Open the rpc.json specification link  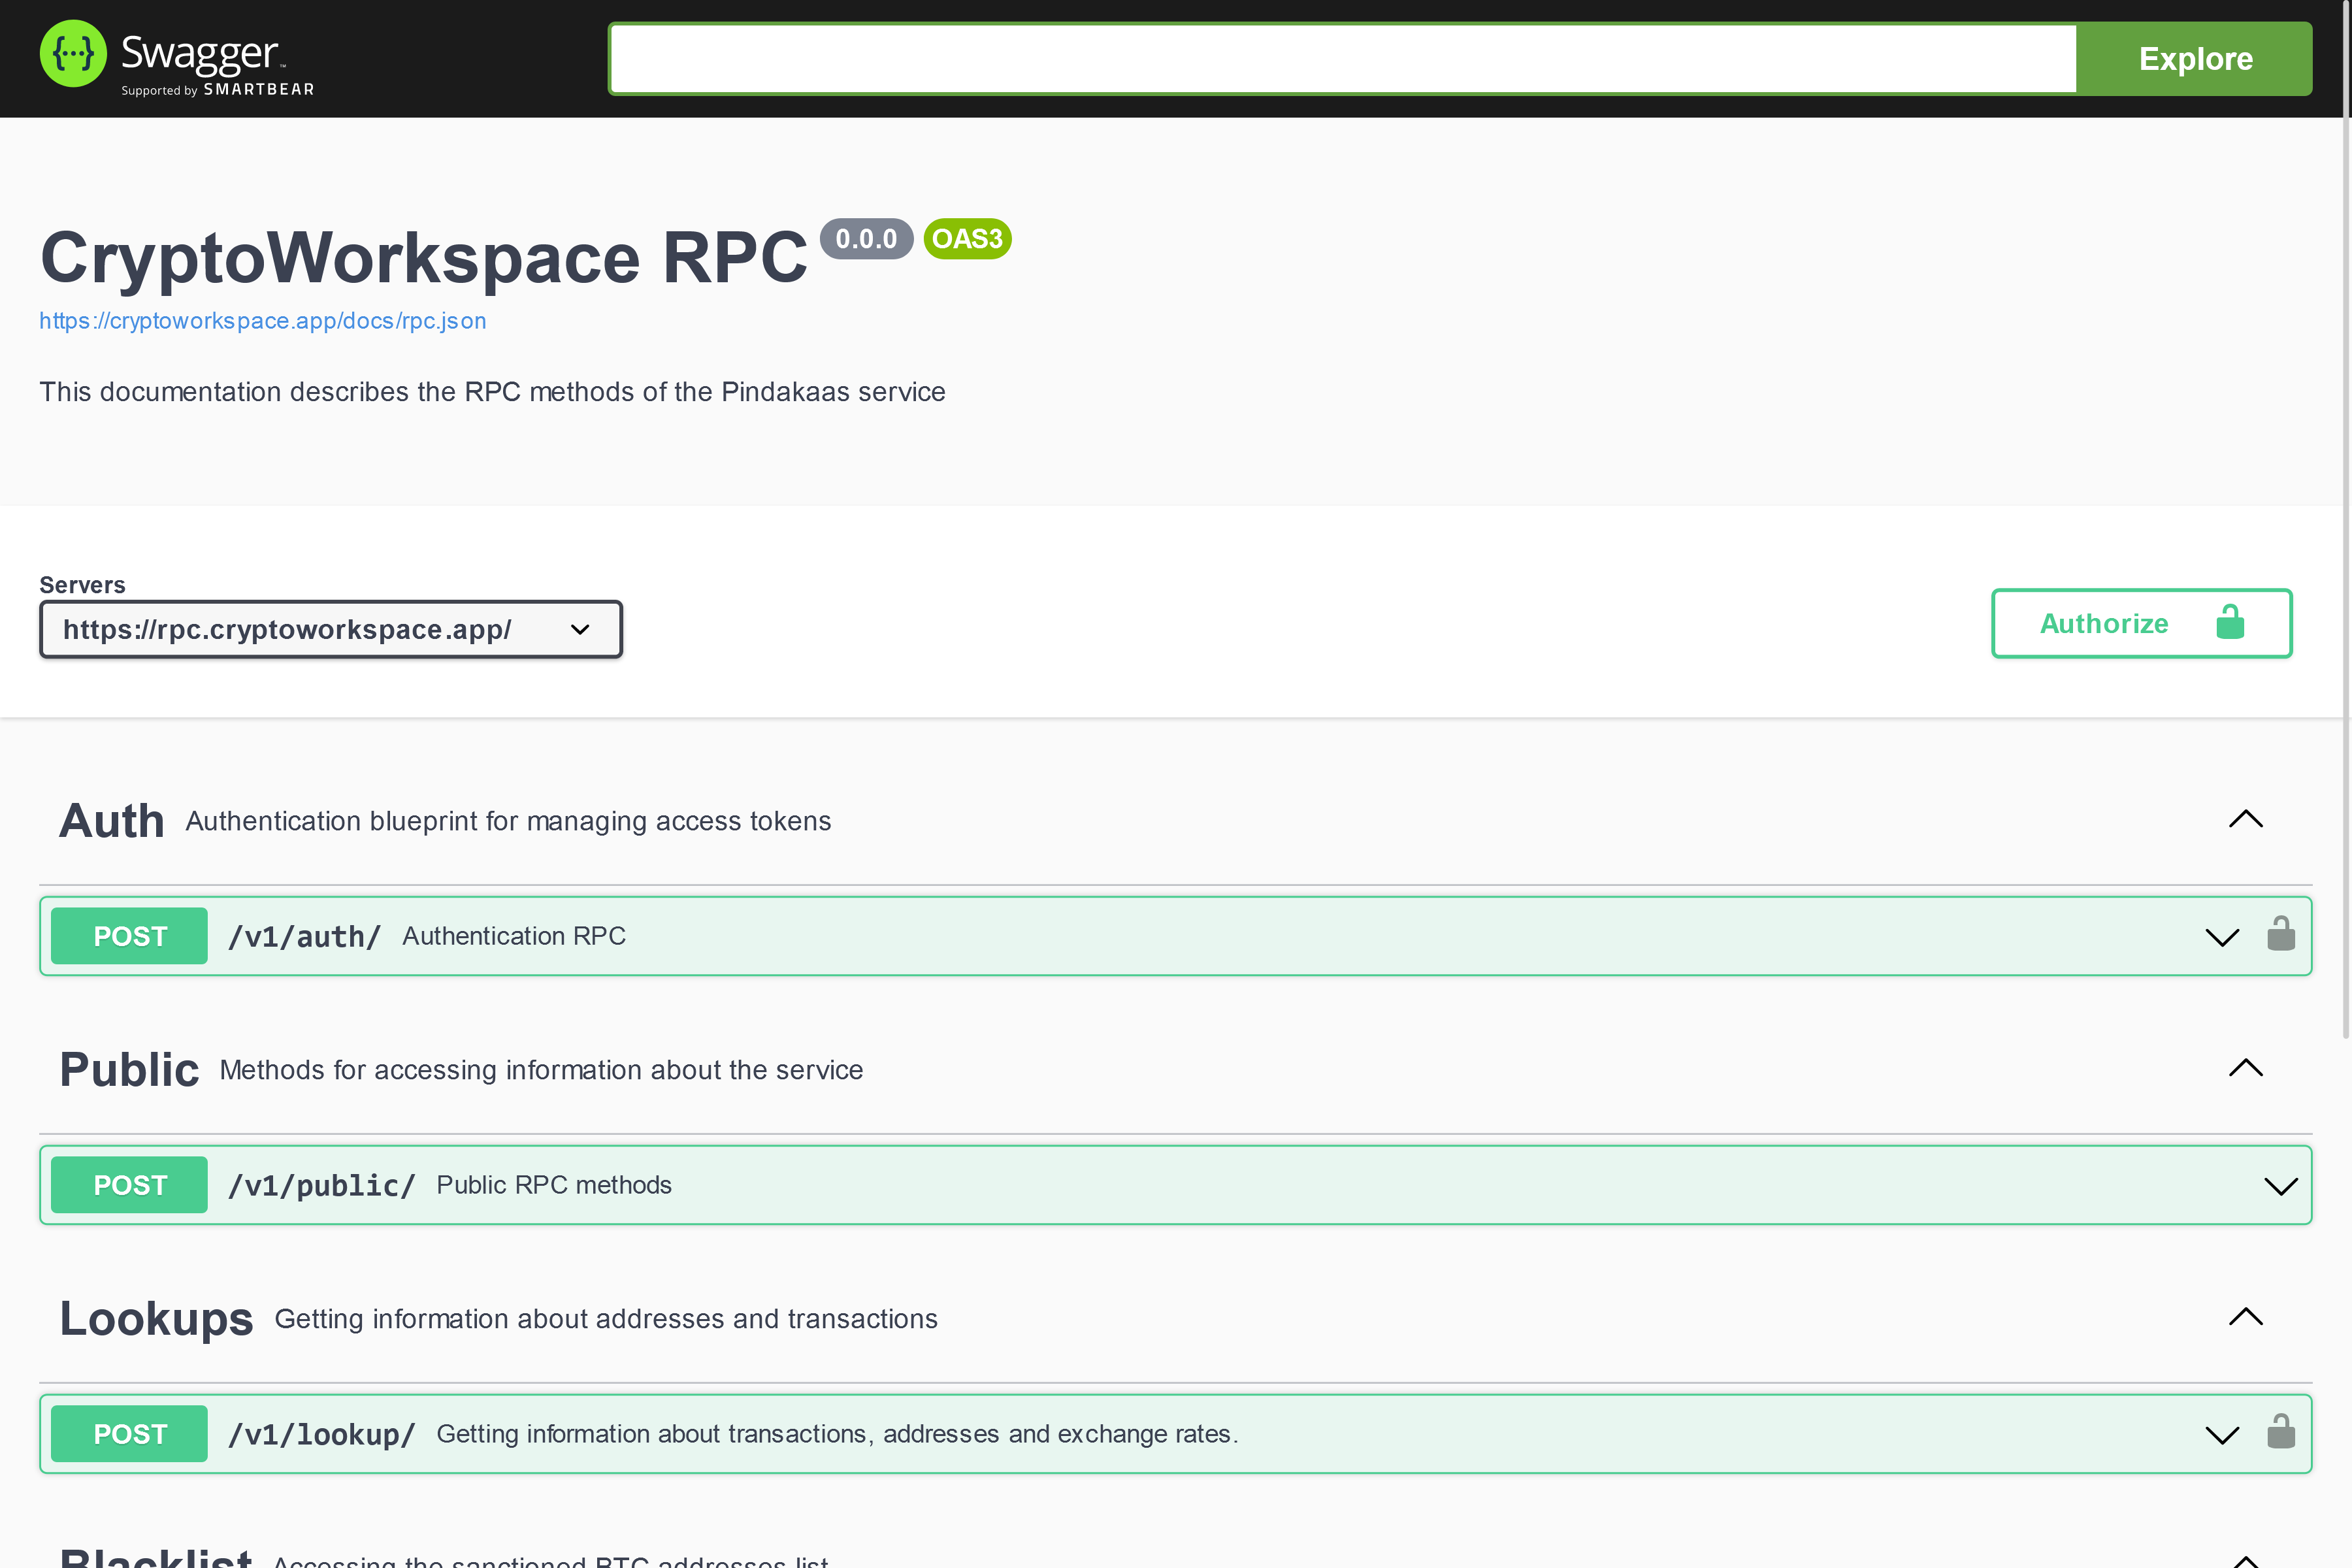pyautogui.click(x=262, y=320)
